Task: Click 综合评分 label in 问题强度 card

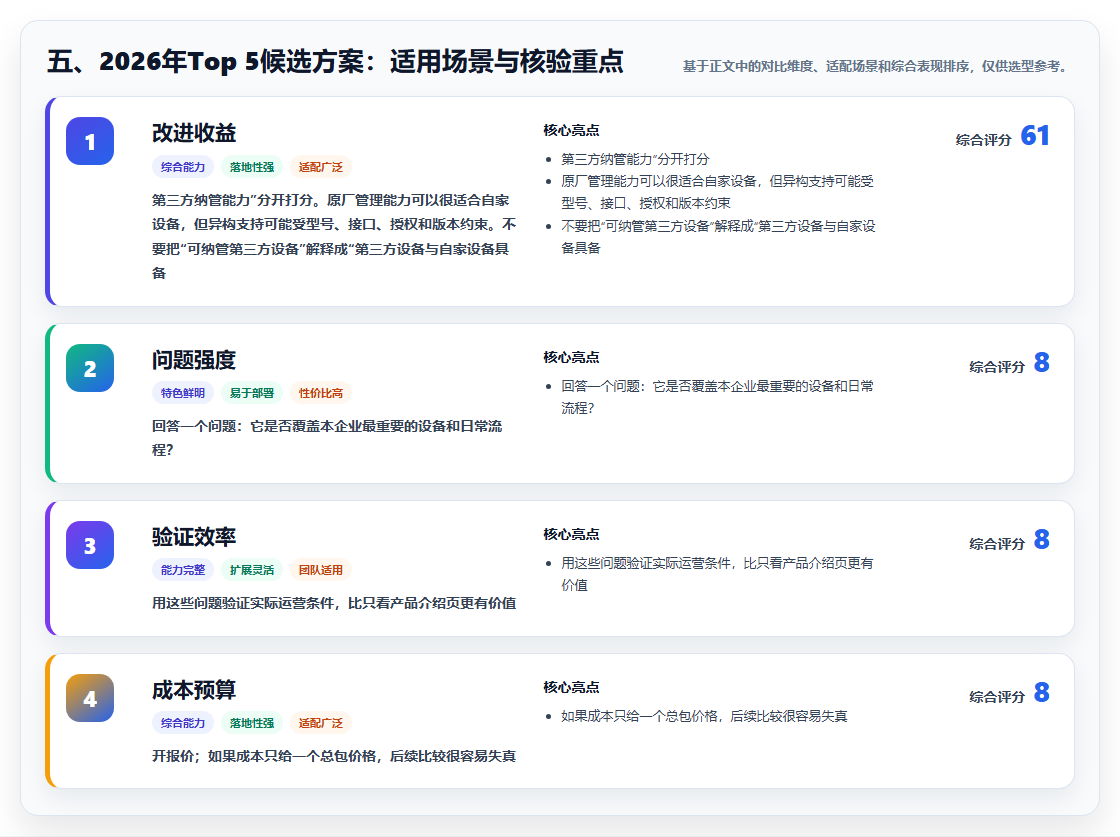Action: coord(997,367)
